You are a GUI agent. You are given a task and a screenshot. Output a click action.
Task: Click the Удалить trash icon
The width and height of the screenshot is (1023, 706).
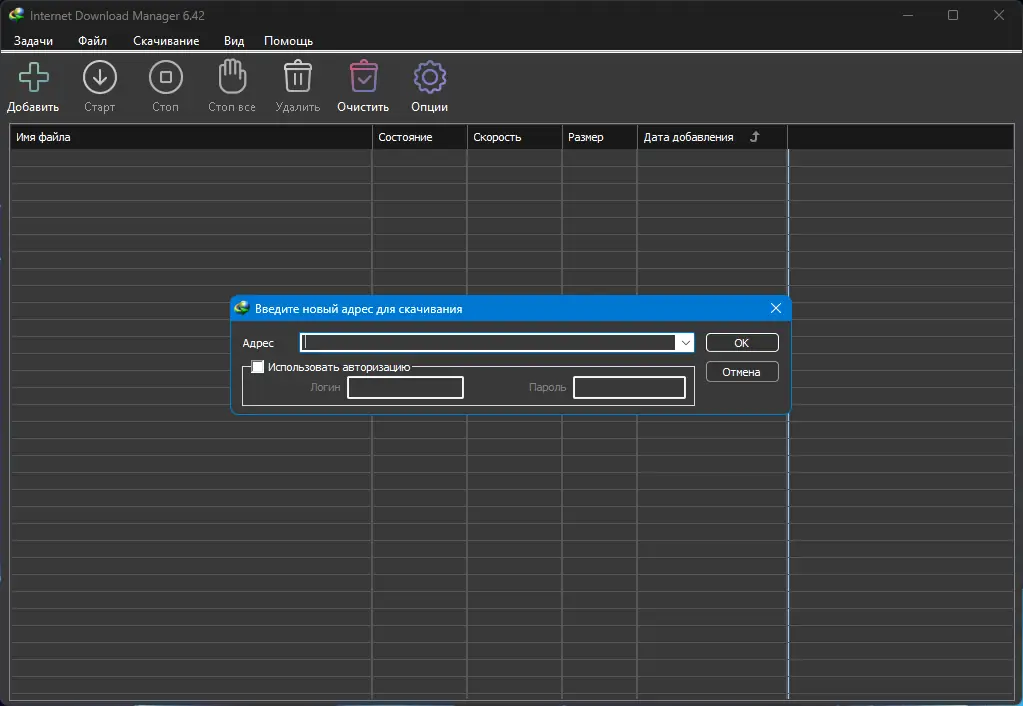(x=298, y=76)
